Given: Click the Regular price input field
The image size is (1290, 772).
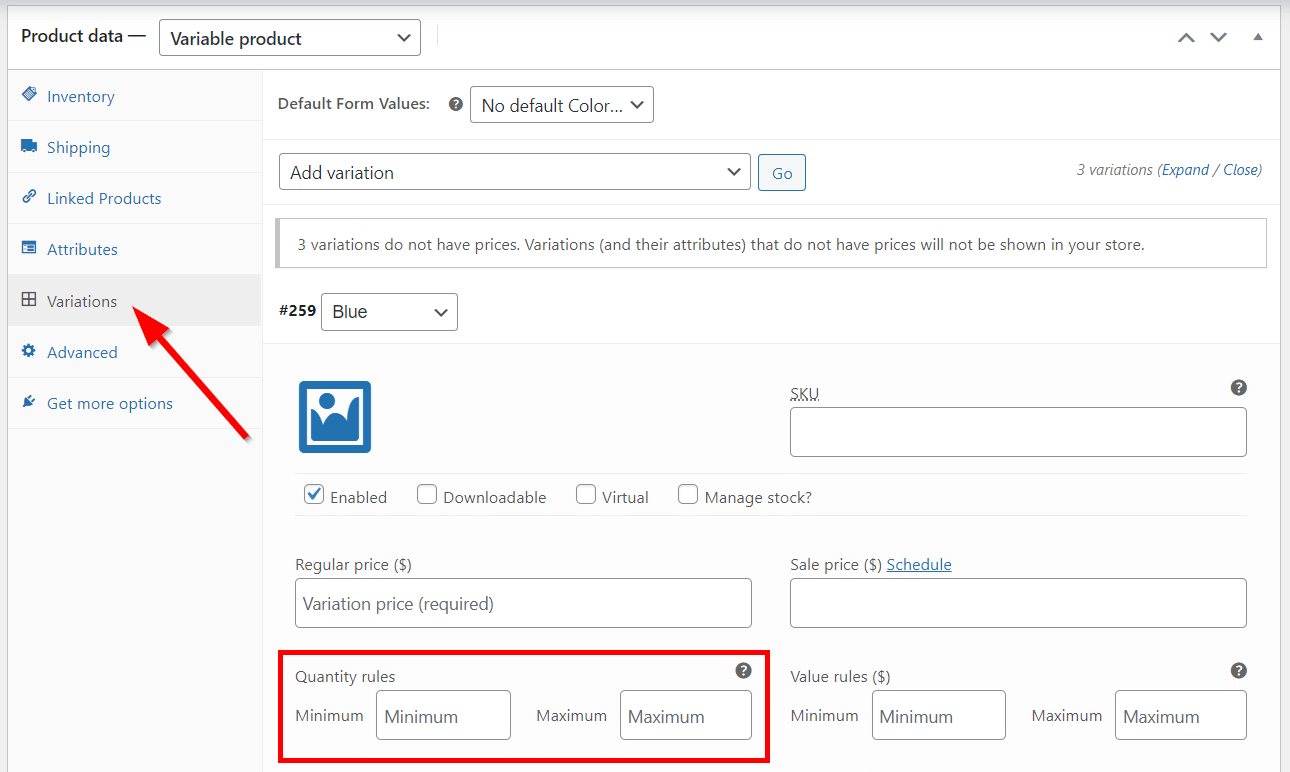Looking at the screenshot, I should (523, 603).
